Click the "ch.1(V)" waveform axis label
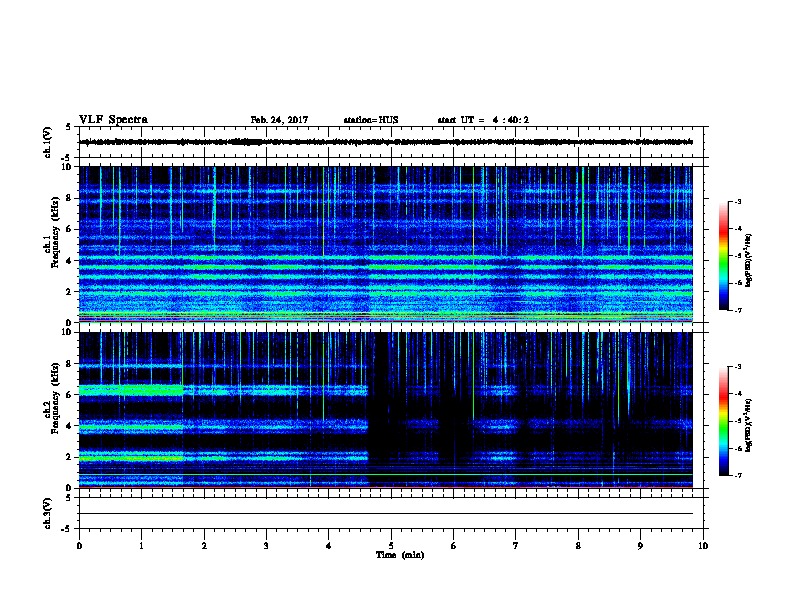 click(x=47, y=142)
